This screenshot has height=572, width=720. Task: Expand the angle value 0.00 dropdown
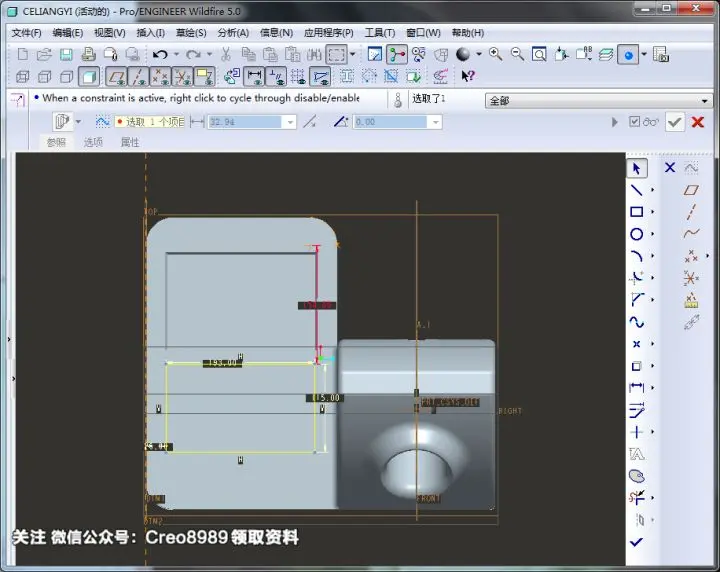click(x=435, y=122)
